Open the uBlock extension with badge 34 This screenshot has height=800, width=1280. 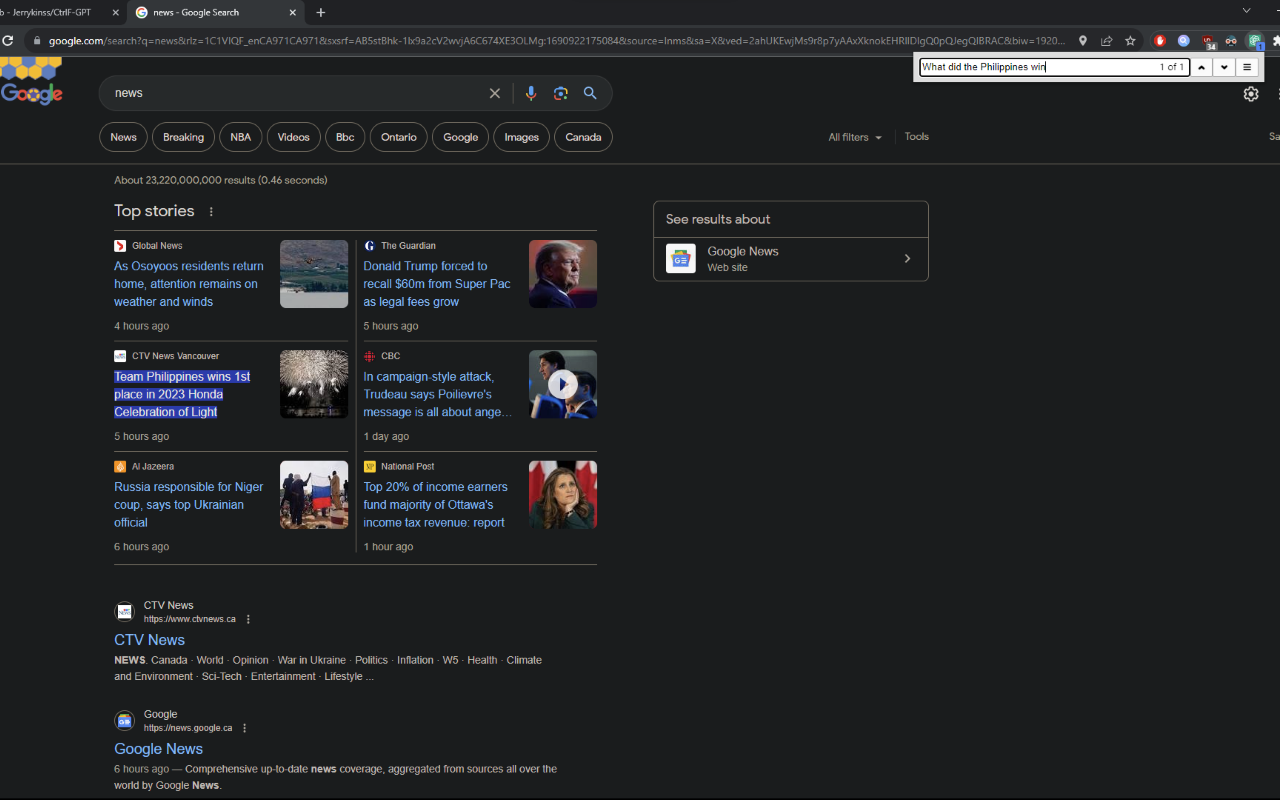point(1208,42)
